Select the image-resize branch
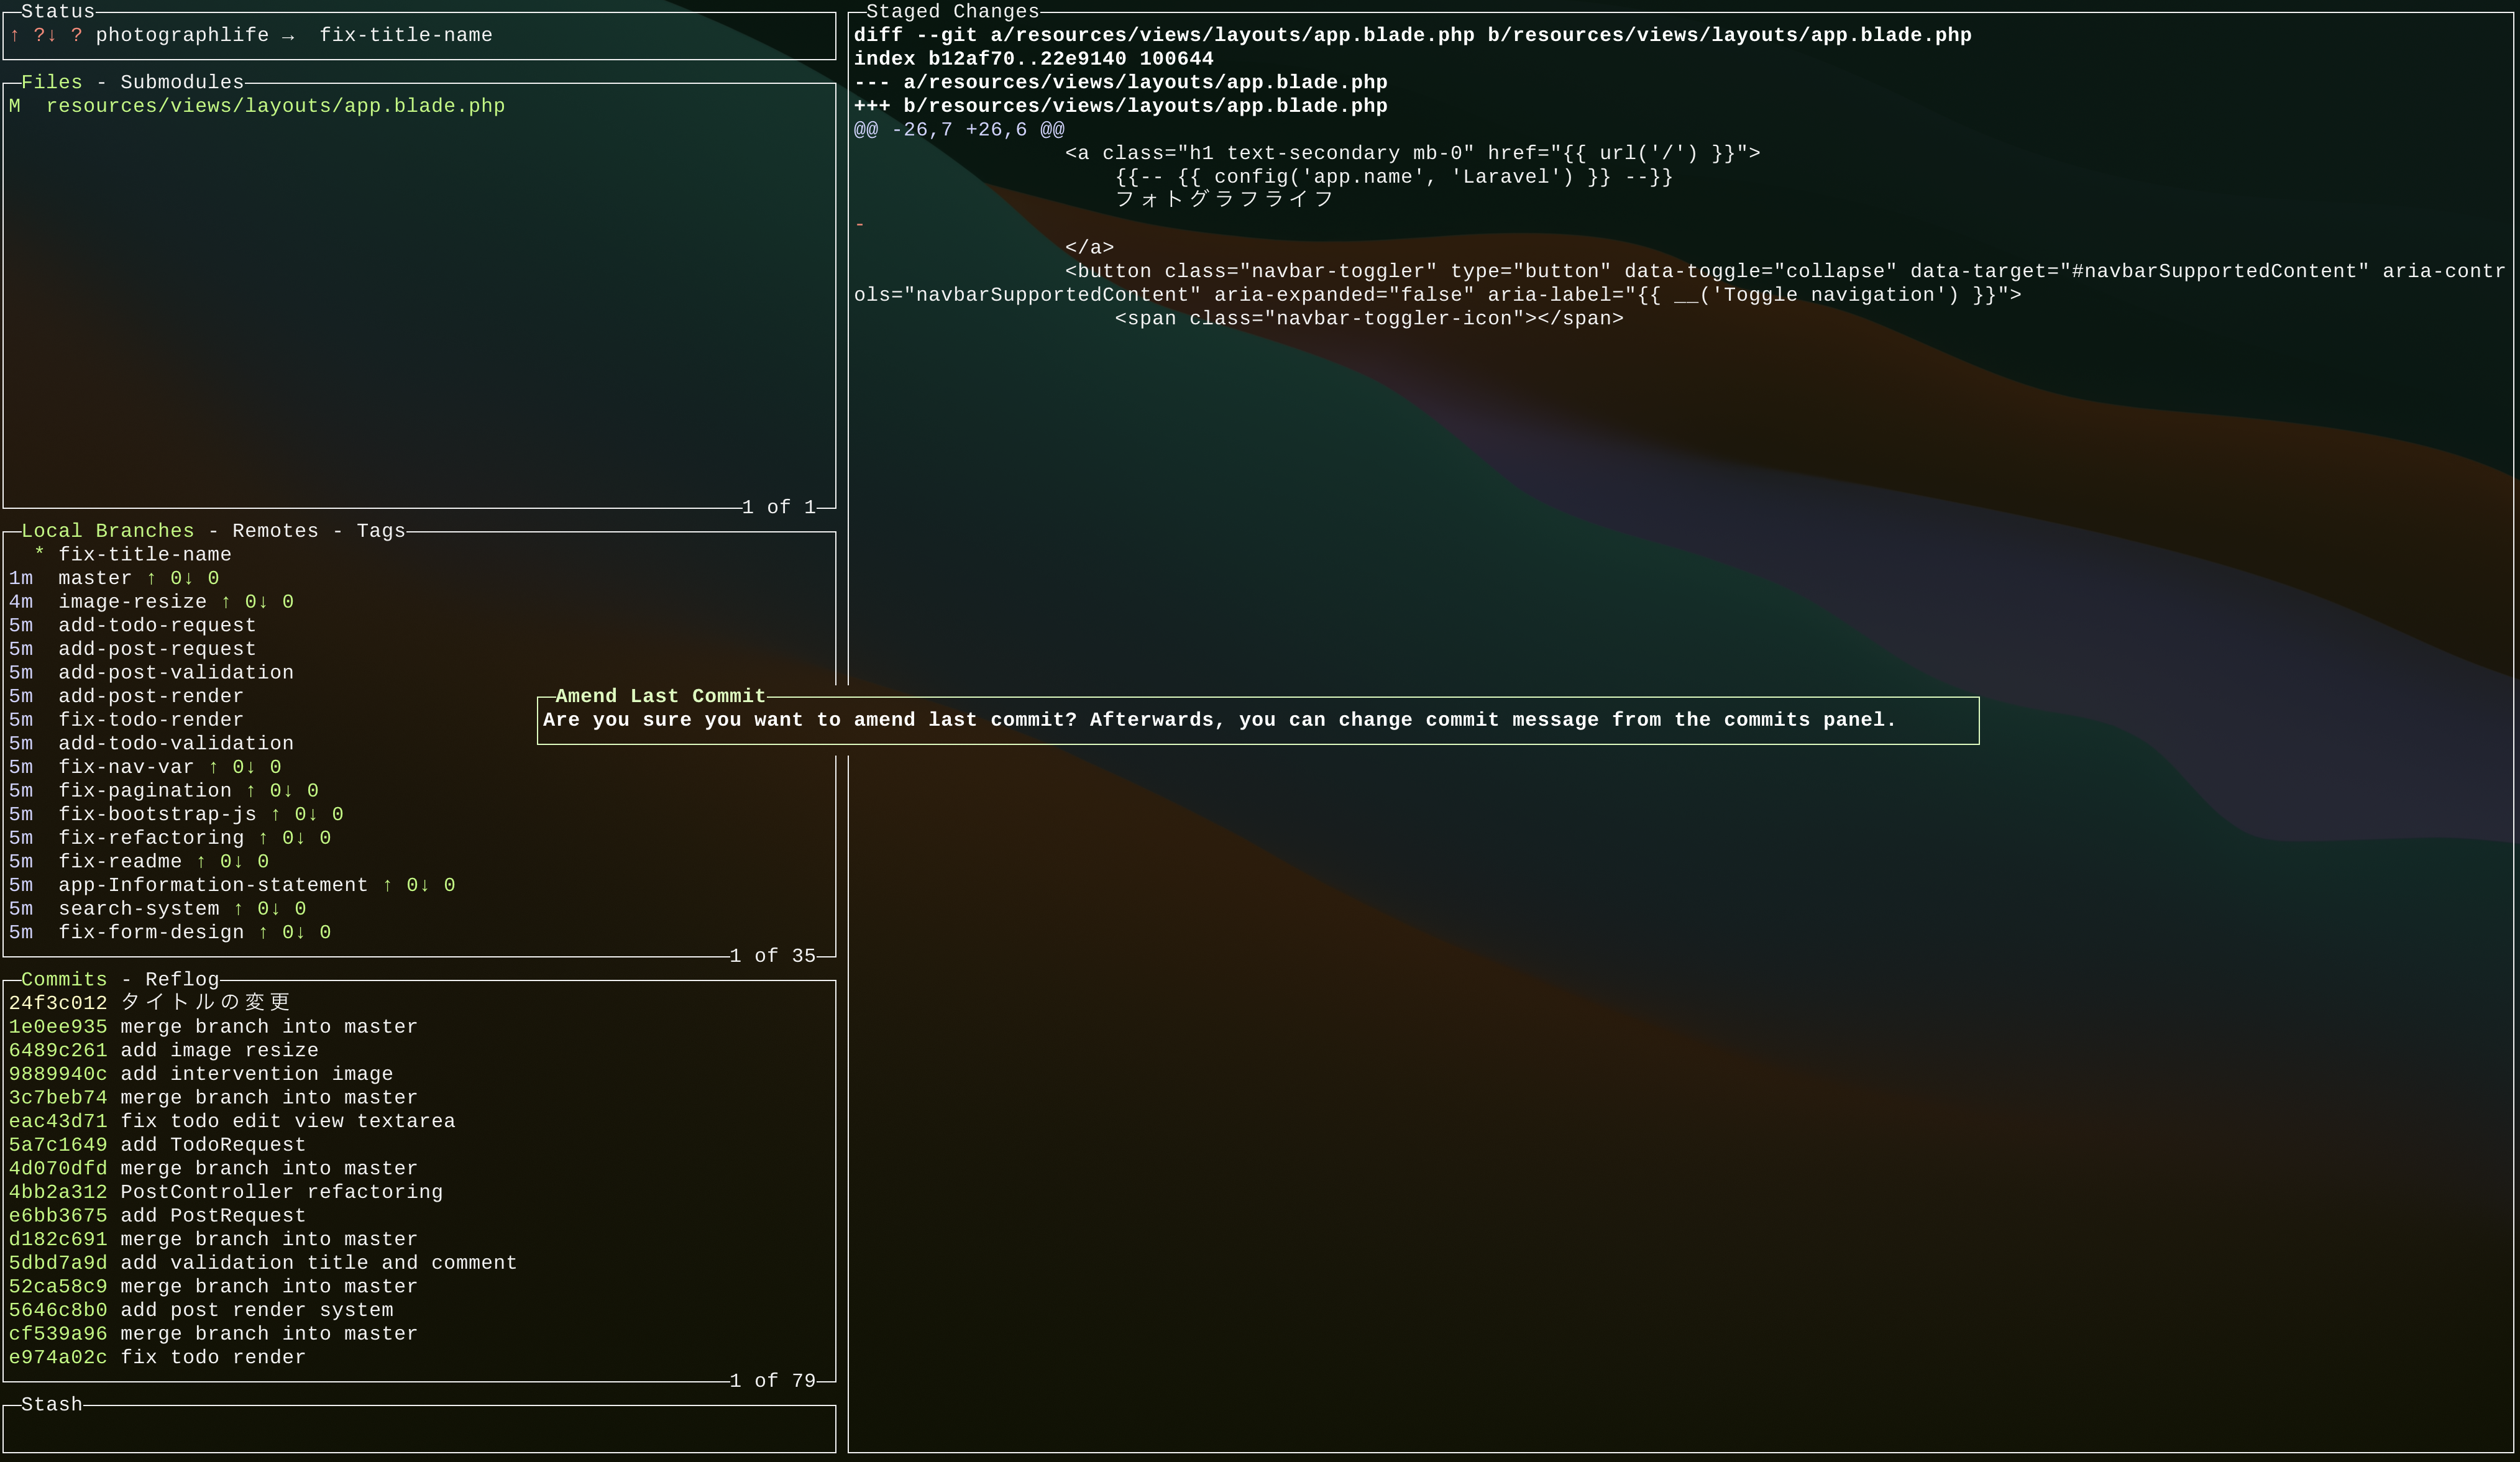Image resolution: width=2520 pixels, height=1462 pixels. click(x=132, y=602)
